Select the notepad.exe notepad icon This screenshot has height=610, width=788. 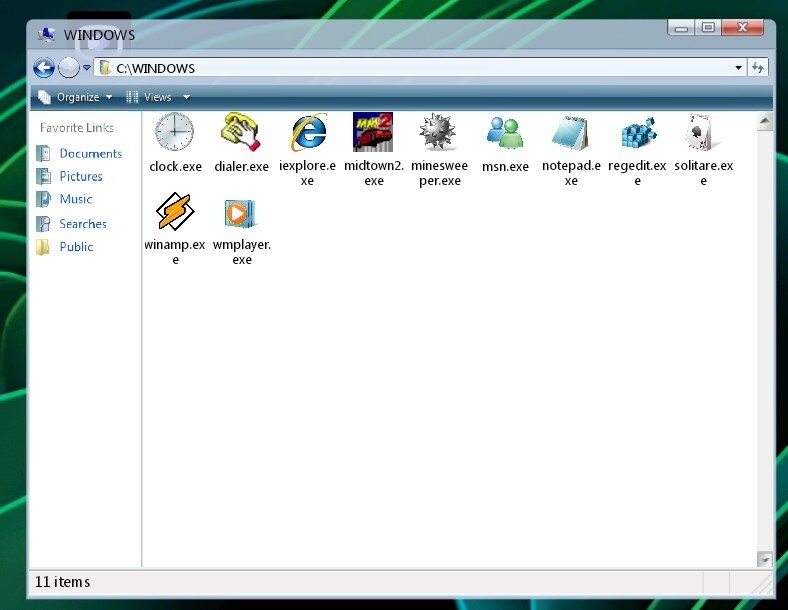click(x=570, y=133)
